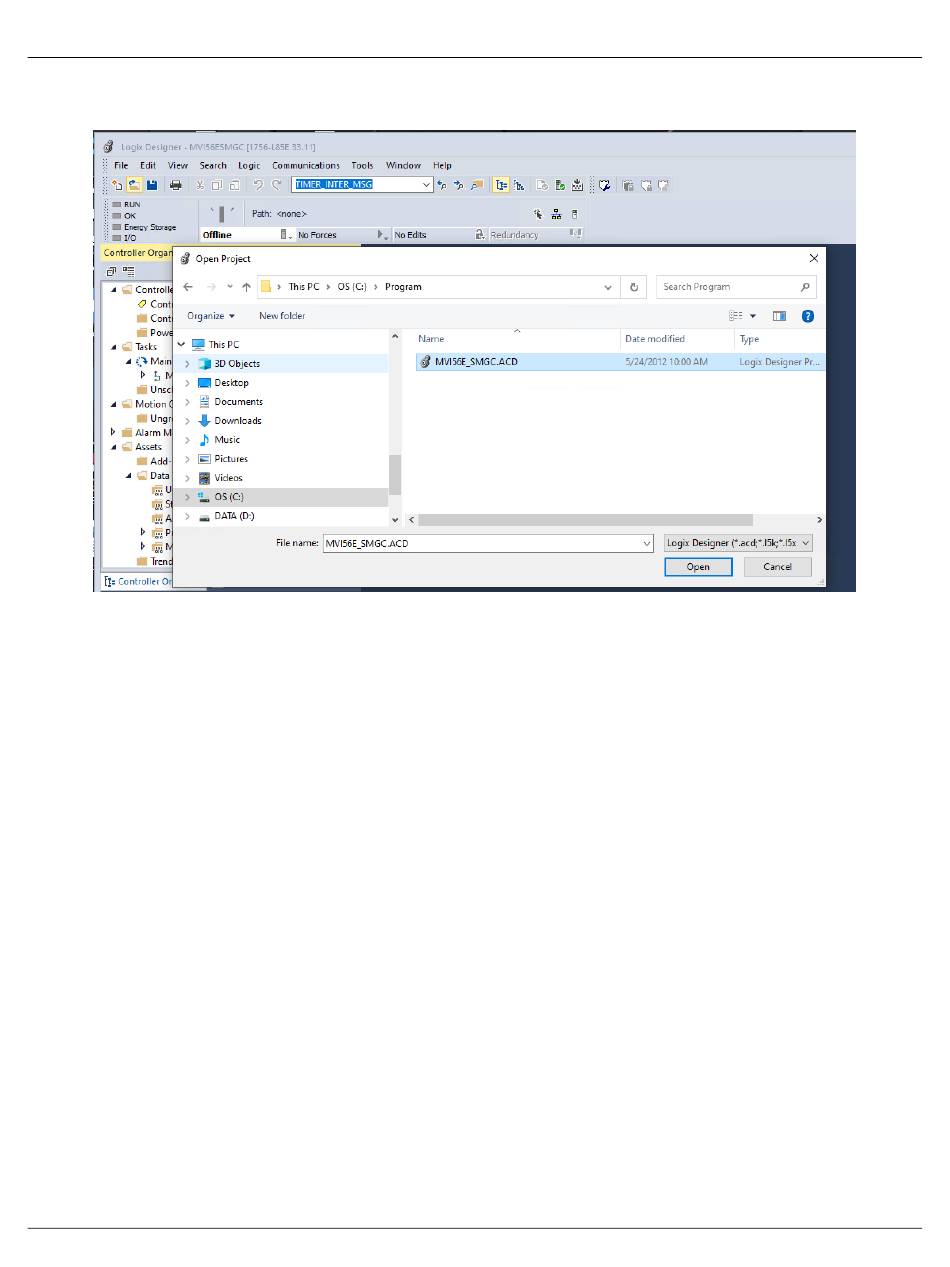Expand the OS (C:) drive node
950x1267 pixels.
point(186,497)
